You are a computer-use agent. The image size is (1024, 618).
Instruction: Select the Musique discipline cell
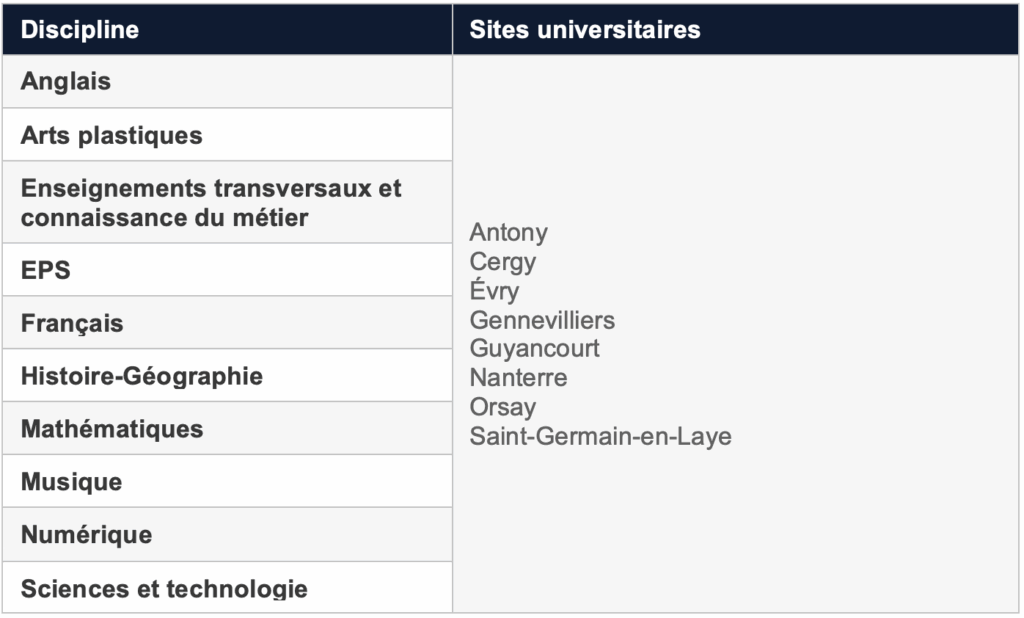(71, 482)
